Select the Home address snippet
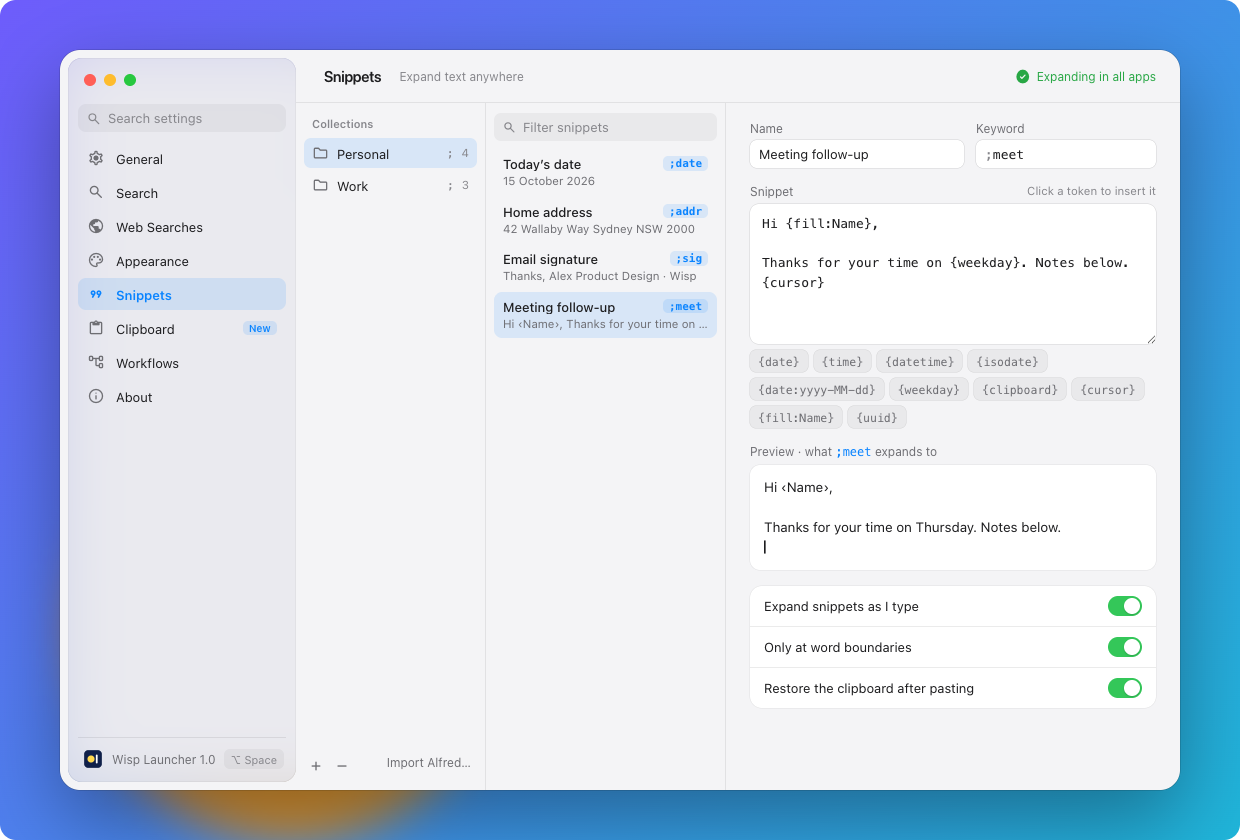 605,220
